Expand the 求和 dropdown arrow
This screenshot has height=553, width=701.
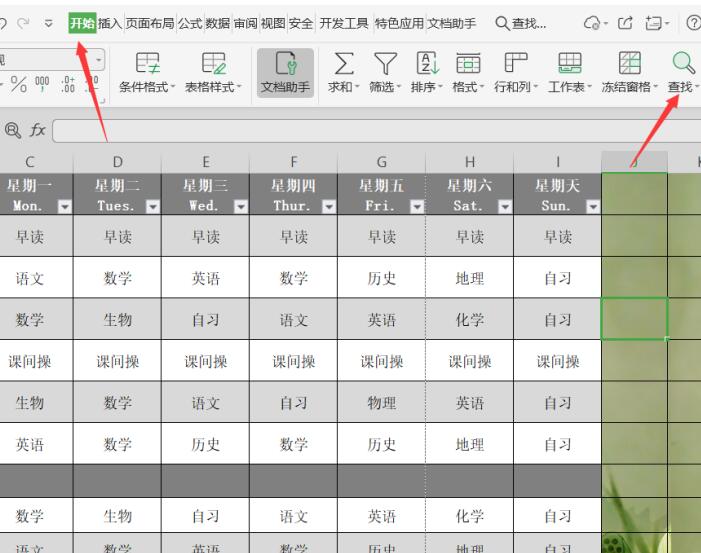(357, 87)
